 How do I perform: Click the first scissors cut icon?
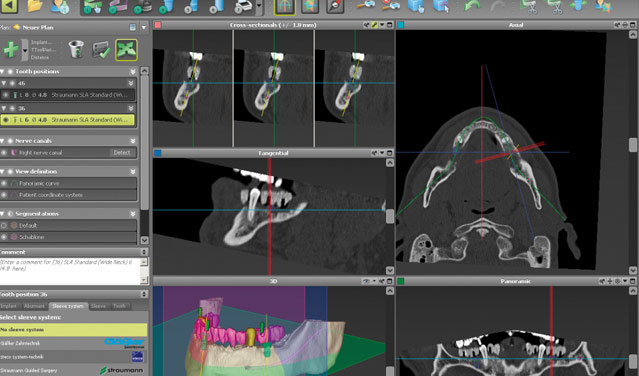click(529, 7)
